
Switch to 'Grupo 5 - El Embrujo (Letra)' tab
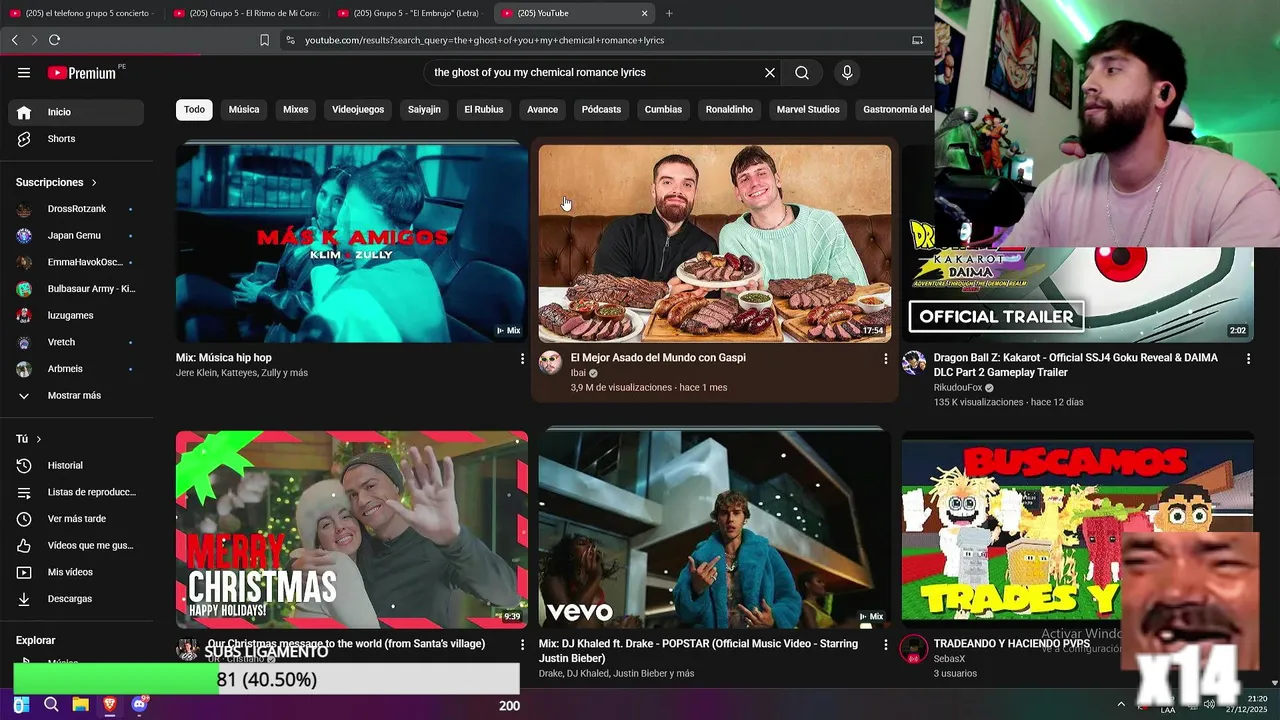[x=412, y=13]
